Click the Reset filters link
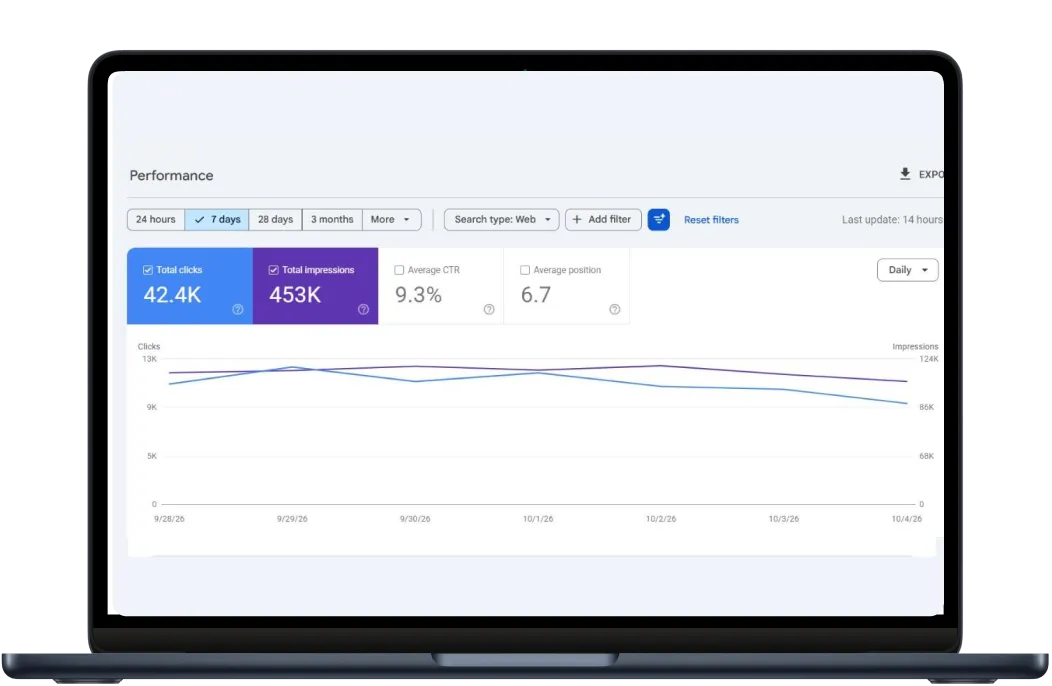The image size is (1052, 686). pyautogui.click(x=711, y=220)
